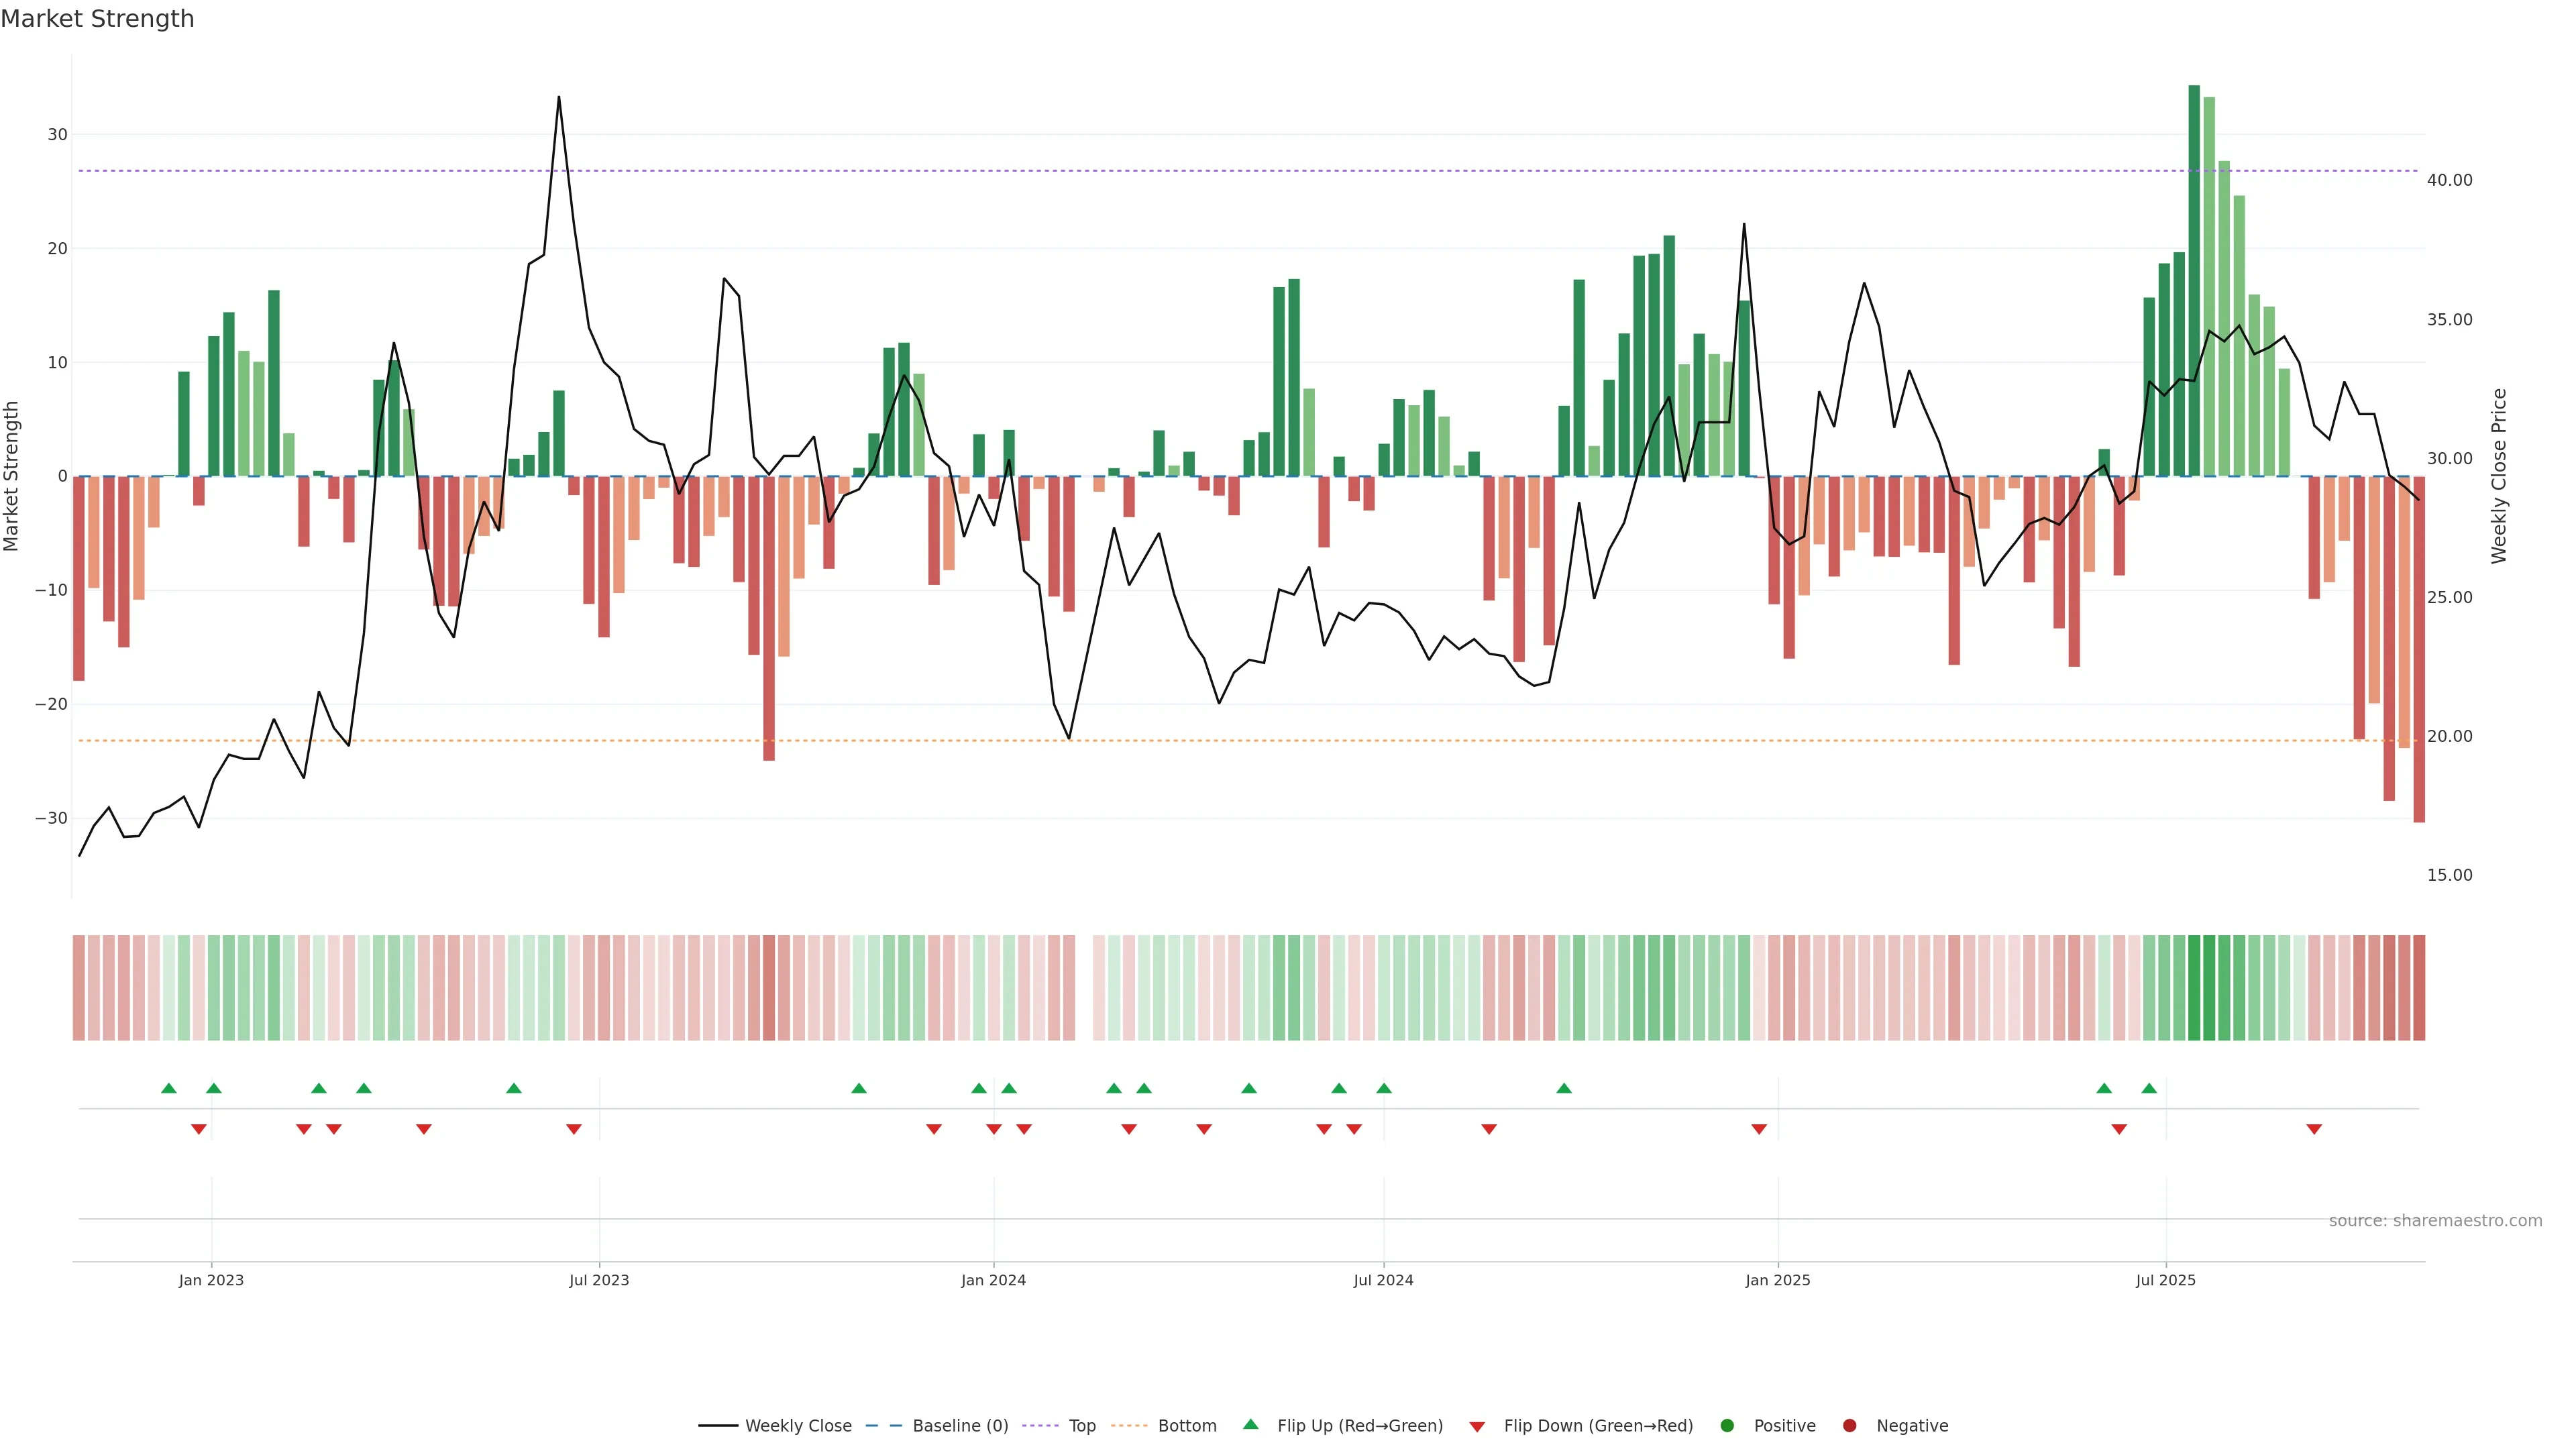Click the blue dashed Baseline legend line sample
This screenshot has height=1449, width=2576.
[x=883, y=1426]
